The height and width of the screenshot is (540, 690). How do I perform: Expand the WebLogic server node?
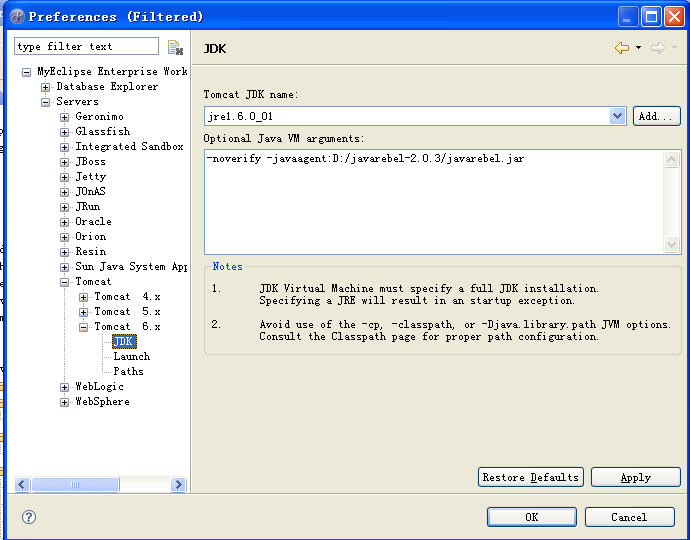point(64,387)
